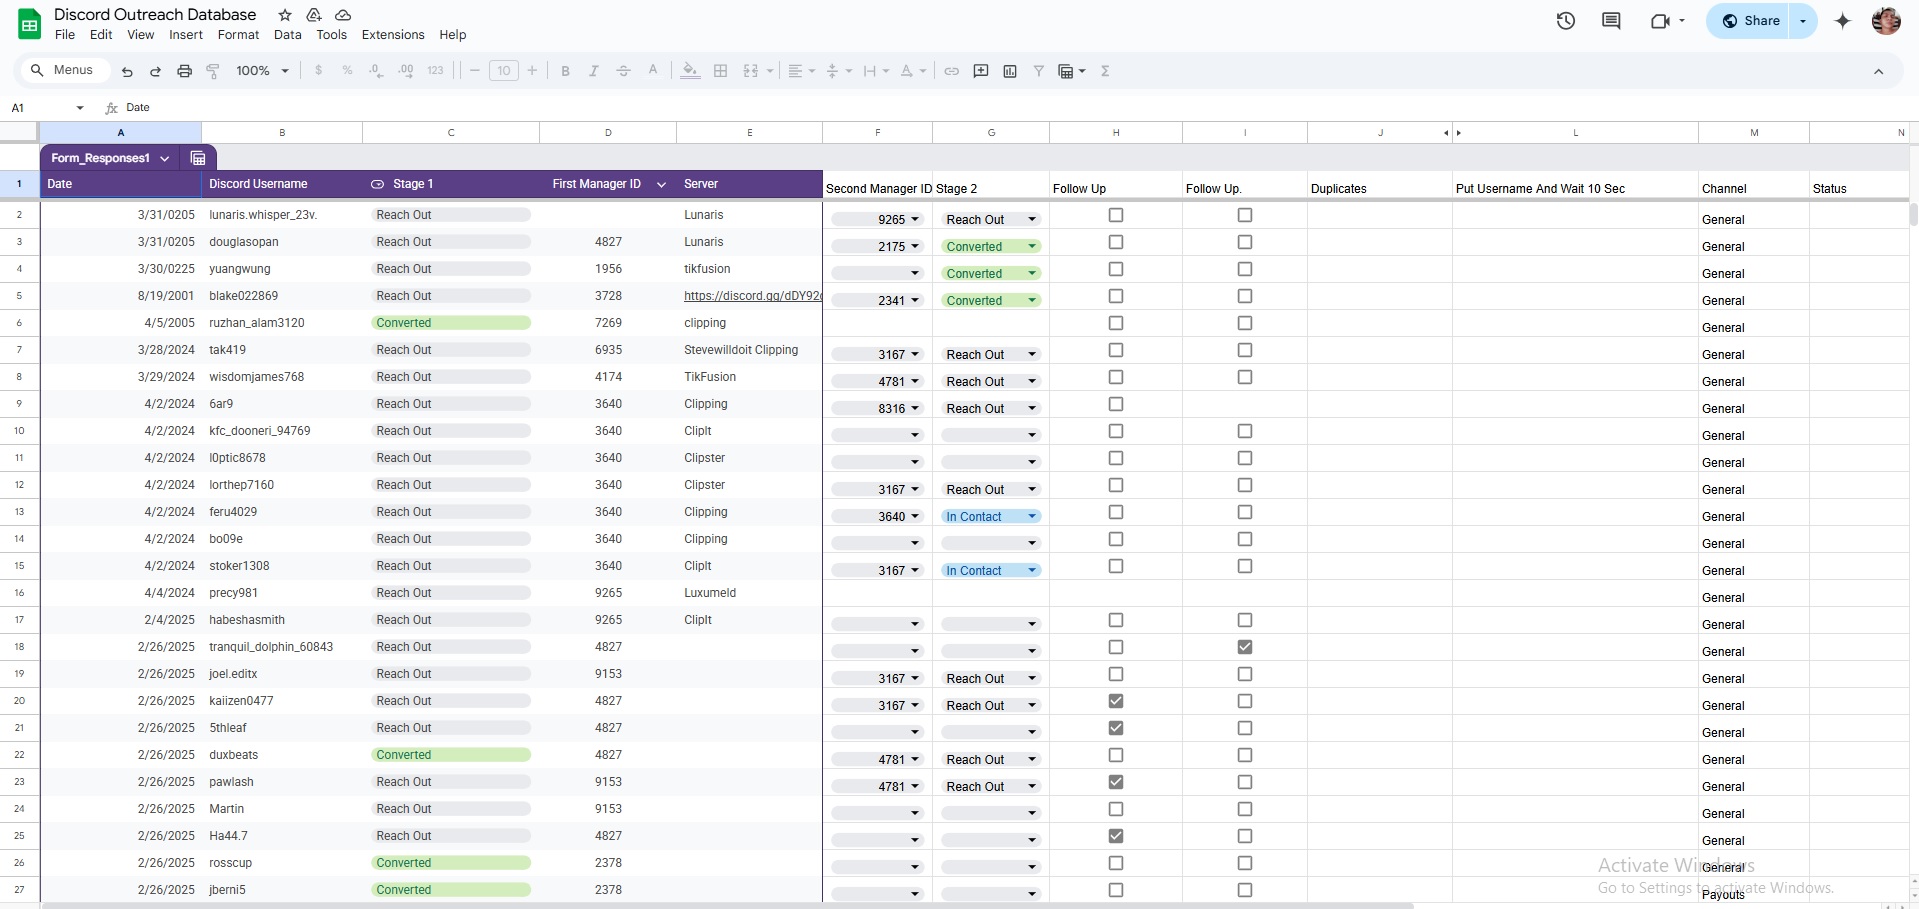Uncheck Follow Up checkbox for kaiizen0477 row
The width and height of the screenshot is (1919, 909).
coord(1116,701)
